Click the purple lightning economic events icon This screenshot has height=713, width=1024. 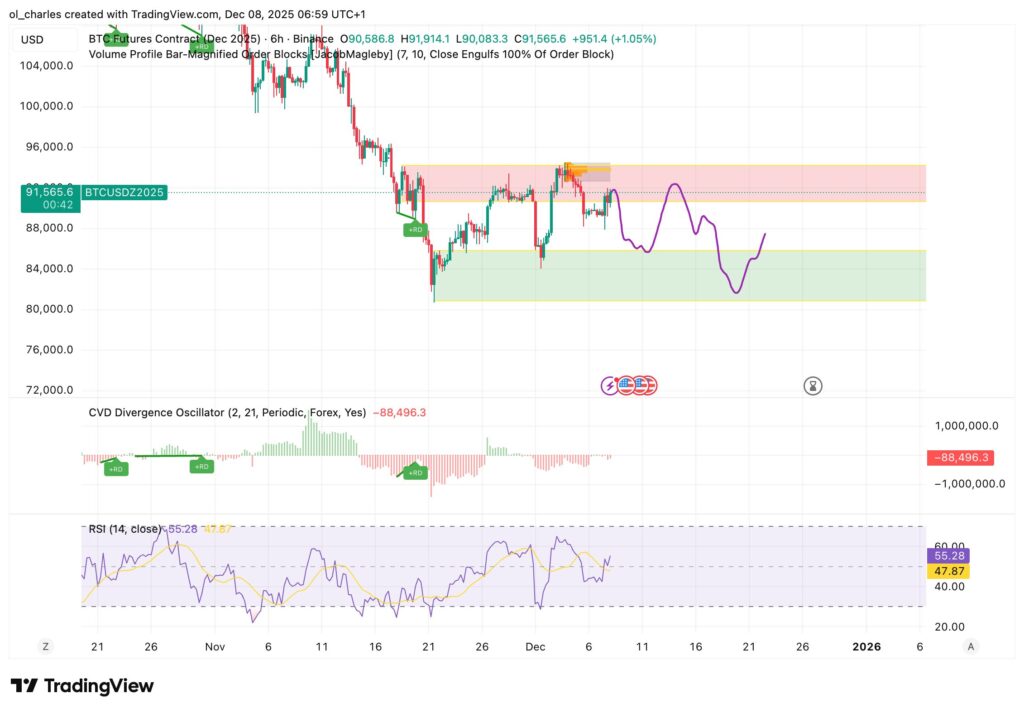609,385
